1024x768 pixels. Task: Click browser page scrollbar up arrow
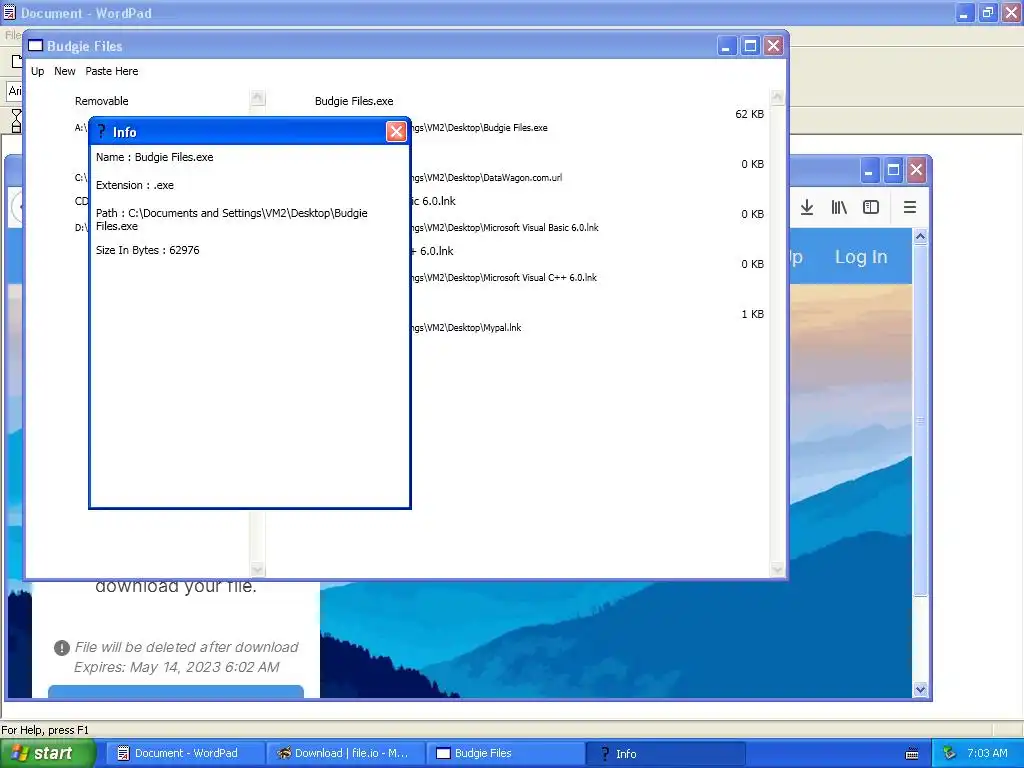(x=920, y=236)
